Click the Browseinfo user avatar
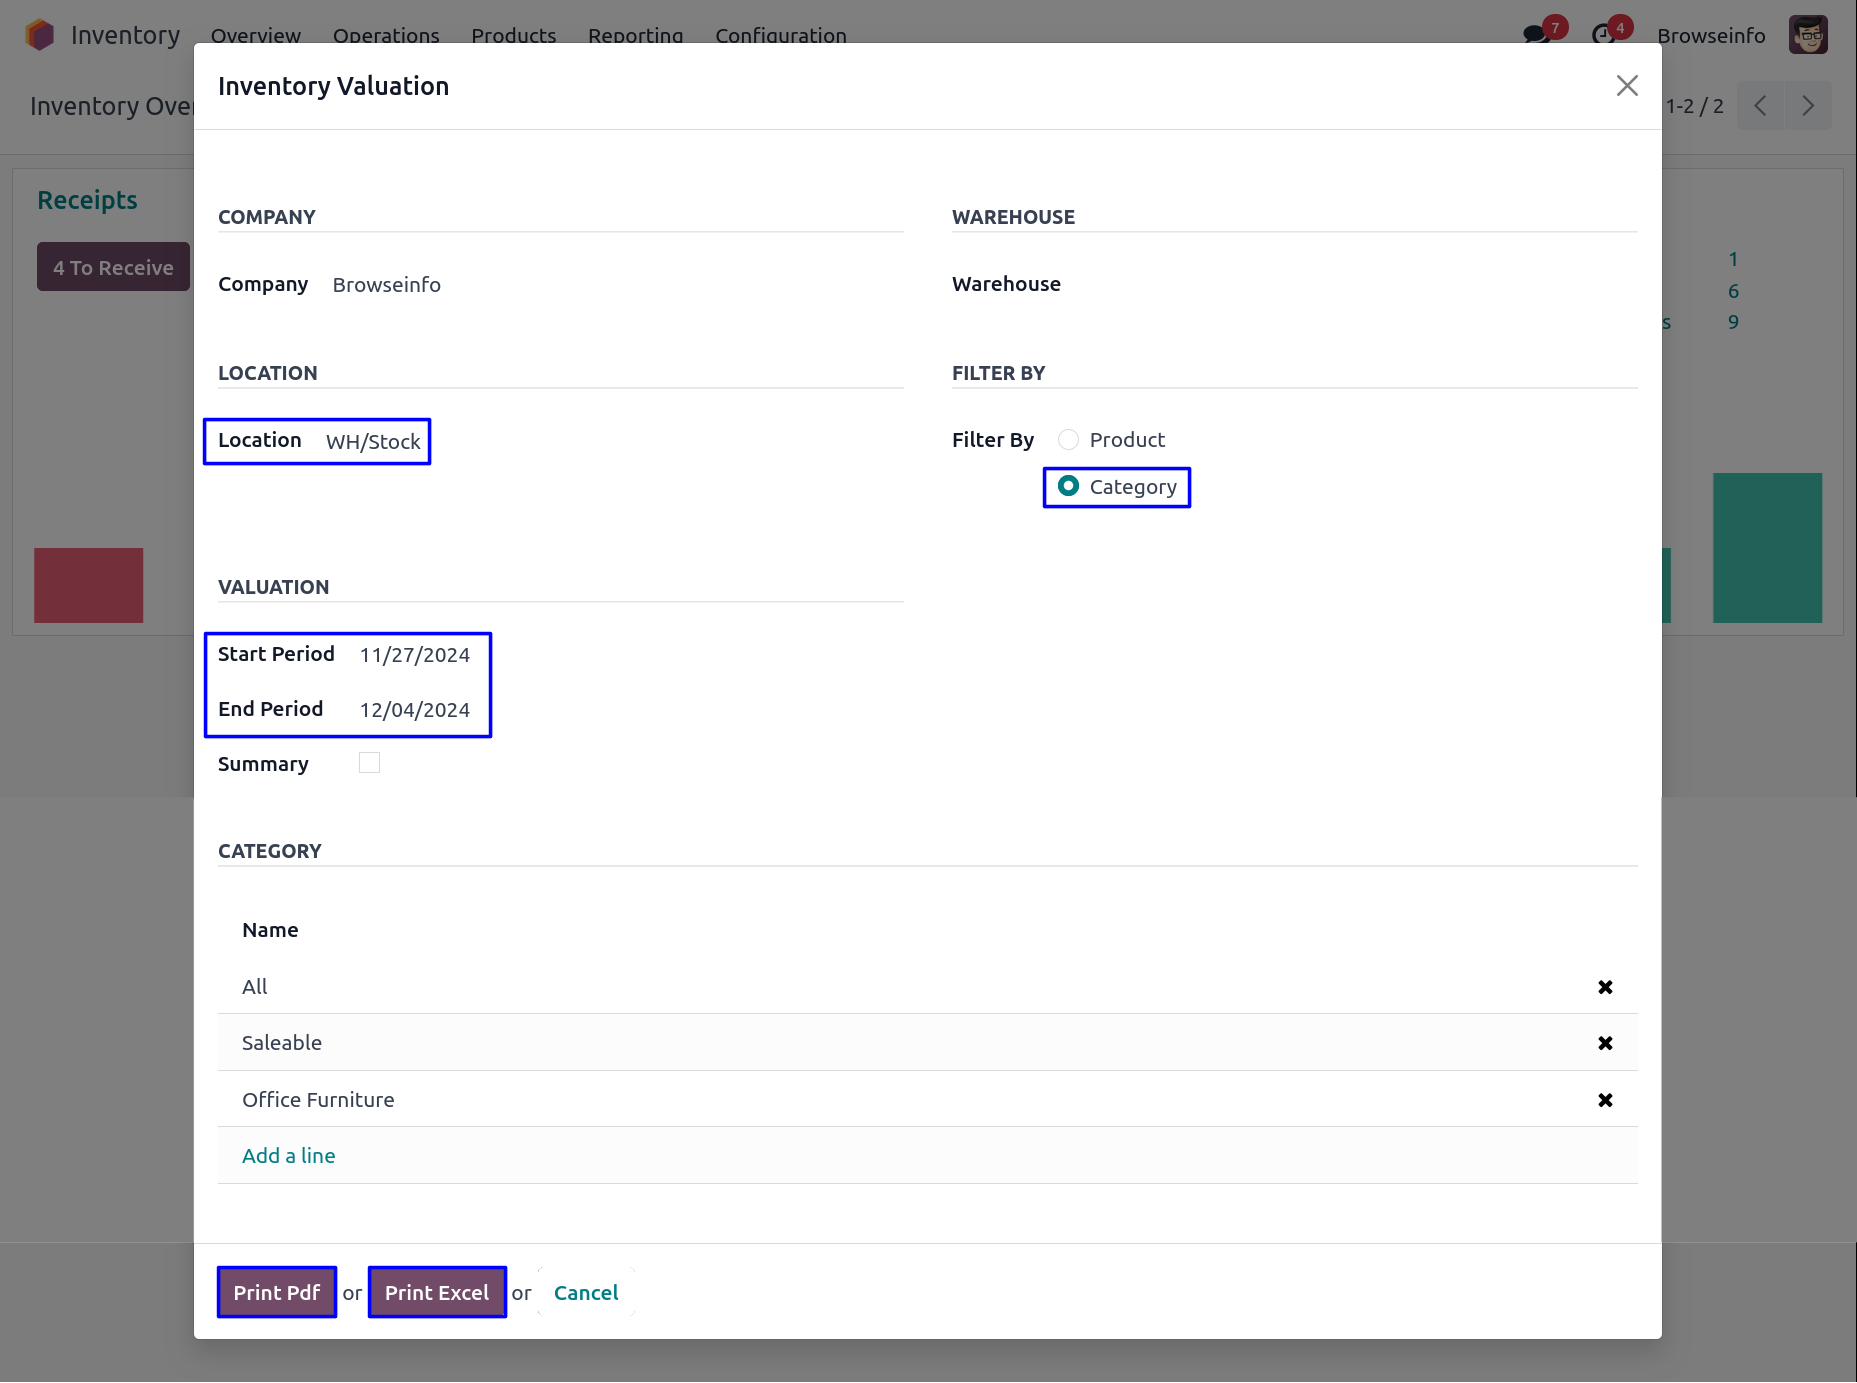1857x1383 pixels. tap(1808, 35)
